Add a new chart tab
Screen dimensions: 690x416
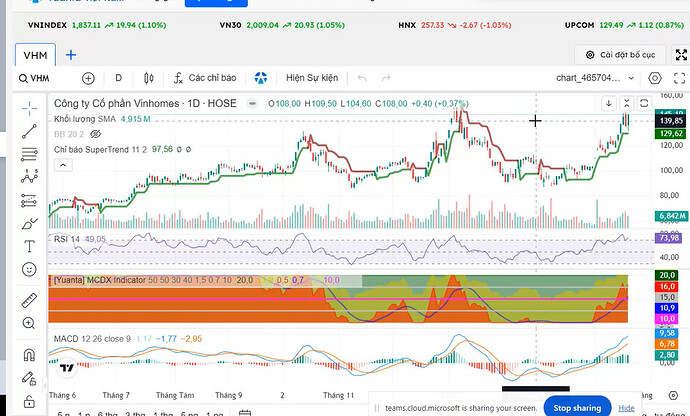point(71,55)
